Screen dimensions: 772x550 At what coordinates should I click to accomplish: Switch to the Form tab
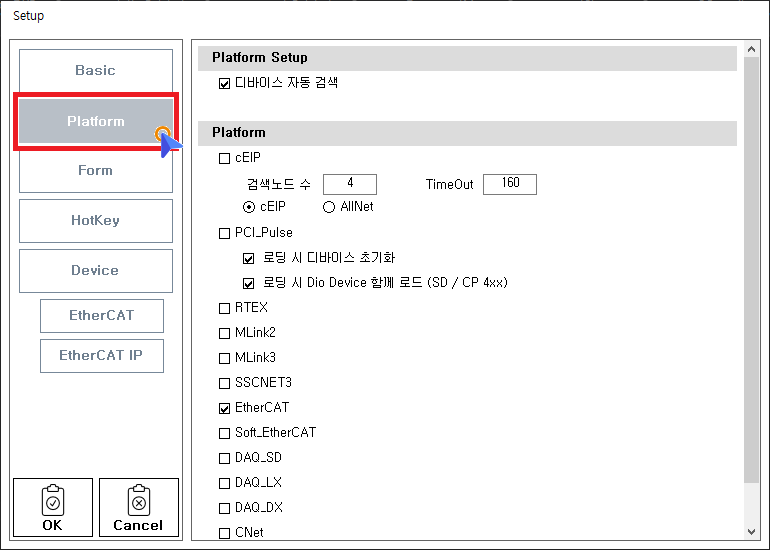(96, 171)
